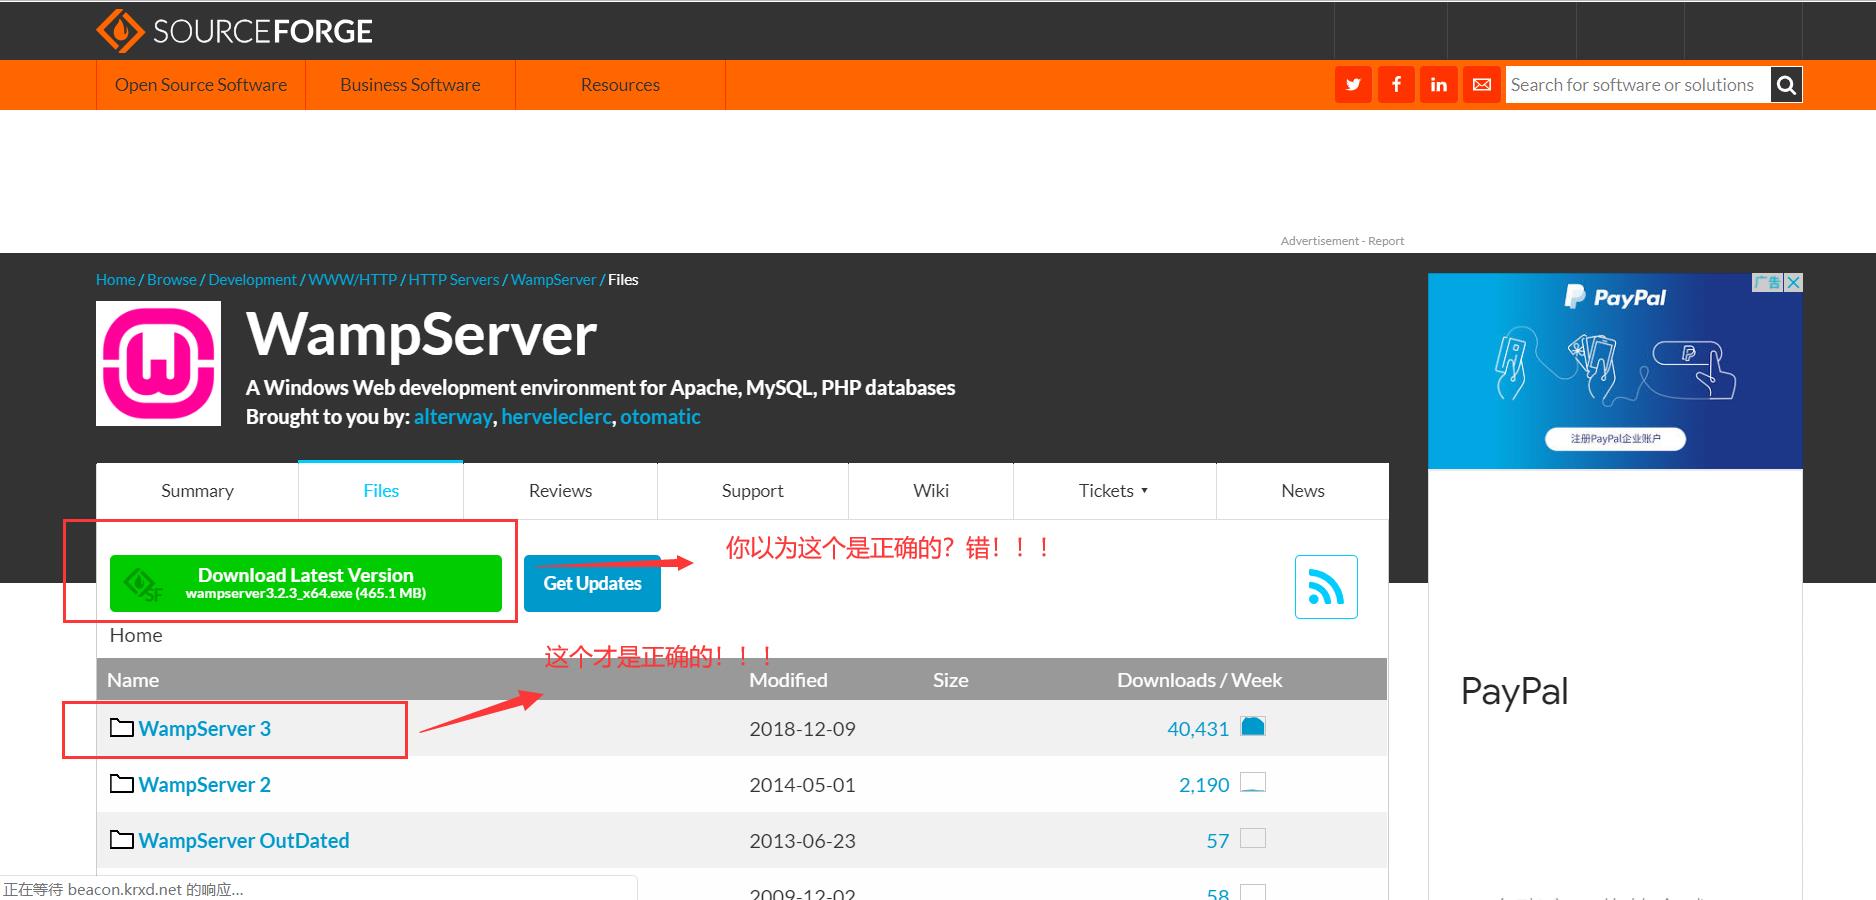The image size is (1876, 900).
Task: Switch to the Files tab
Action: (381, 491)
